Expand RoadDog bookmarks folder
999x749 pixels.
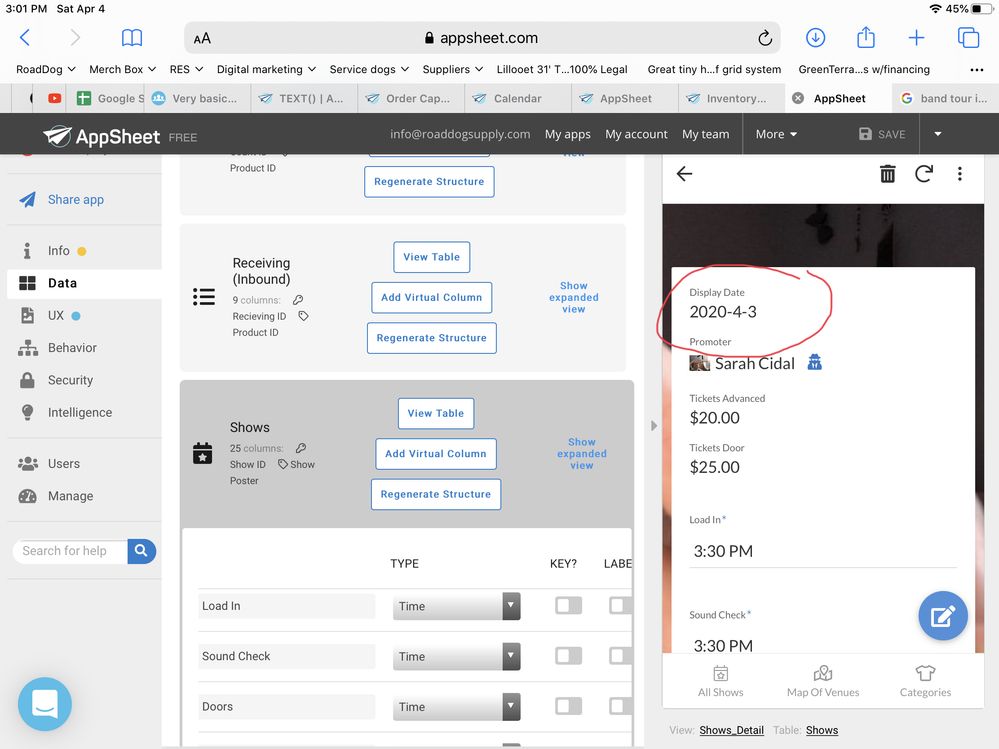click(x=46, y=69)
